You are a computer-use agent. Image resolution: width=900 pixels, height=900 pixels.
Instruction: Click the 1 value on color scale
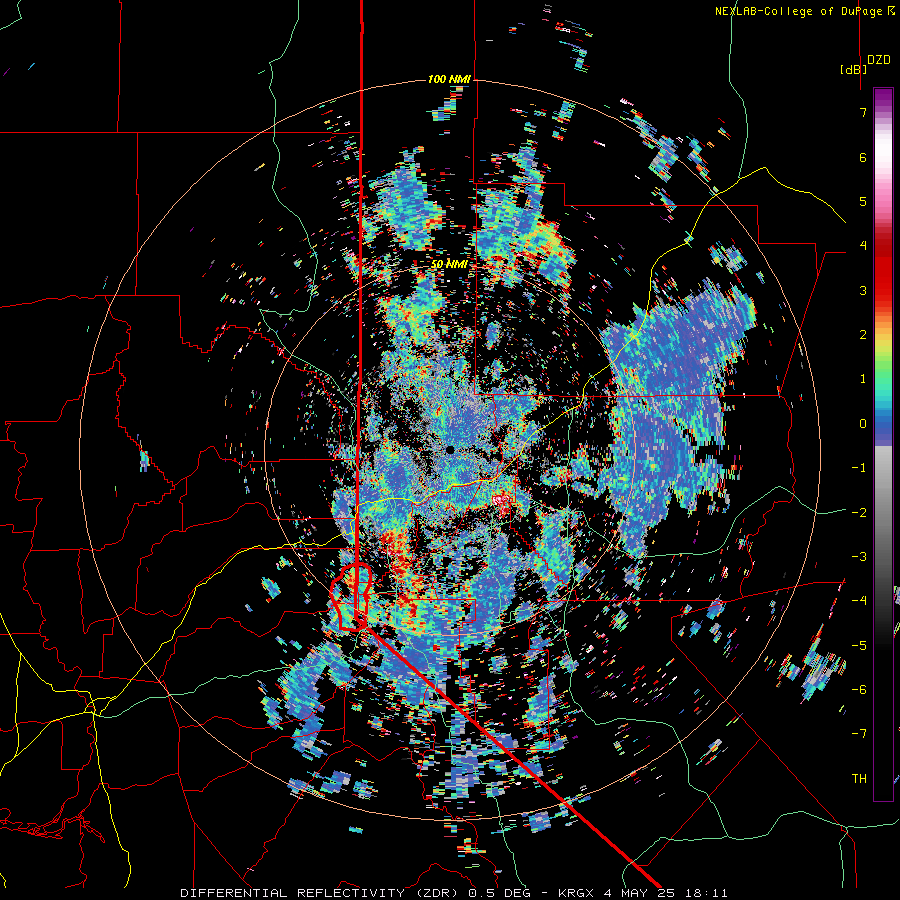pyautogui.click(x=863, y=379)
